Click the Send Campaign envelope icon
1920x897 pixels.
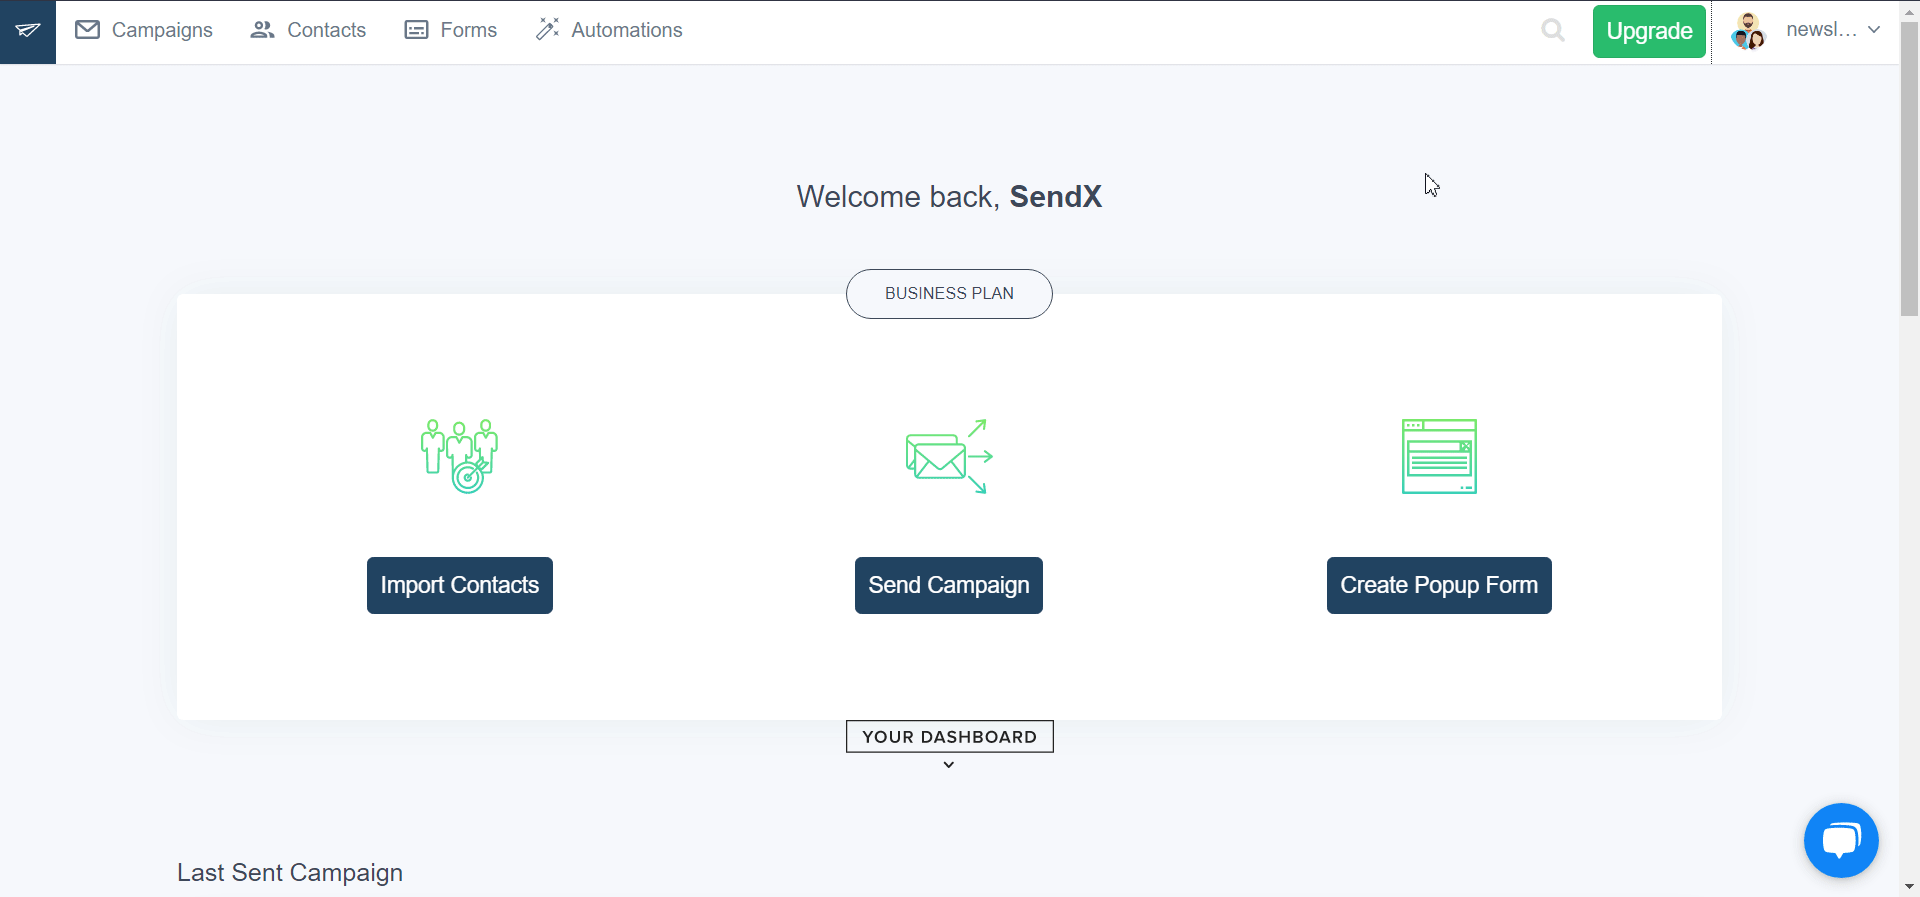[x=949, y=456]
